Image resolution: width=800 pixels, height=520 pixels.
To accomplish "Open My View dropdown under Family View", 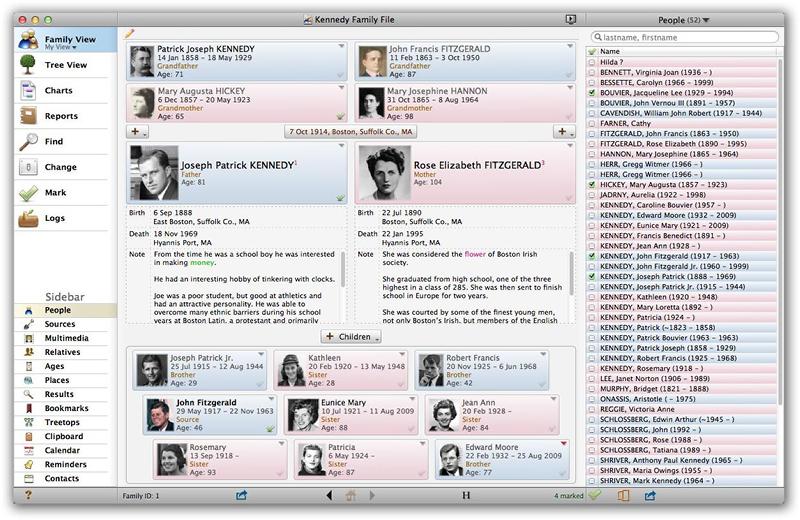I will [60, 47].
